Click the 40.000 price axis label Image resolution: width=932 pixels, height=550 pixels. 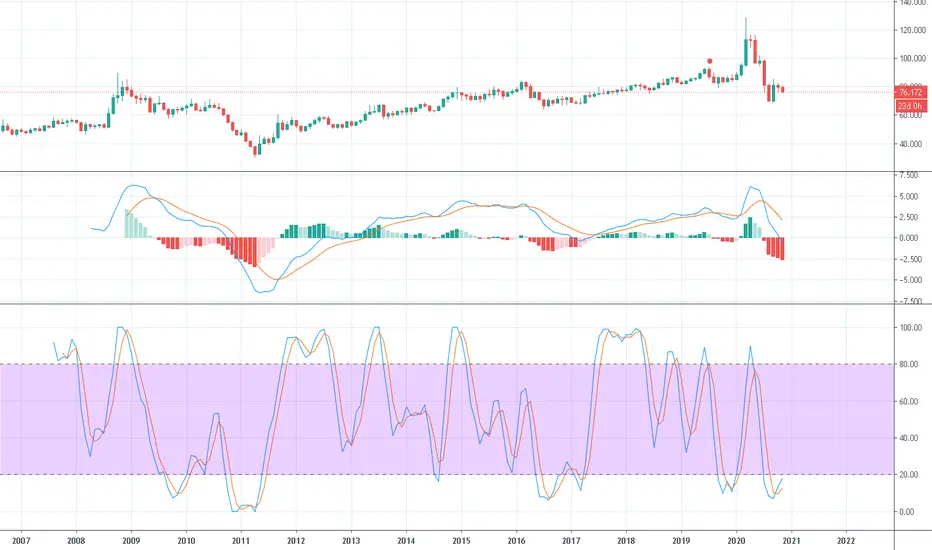point(912,144)
